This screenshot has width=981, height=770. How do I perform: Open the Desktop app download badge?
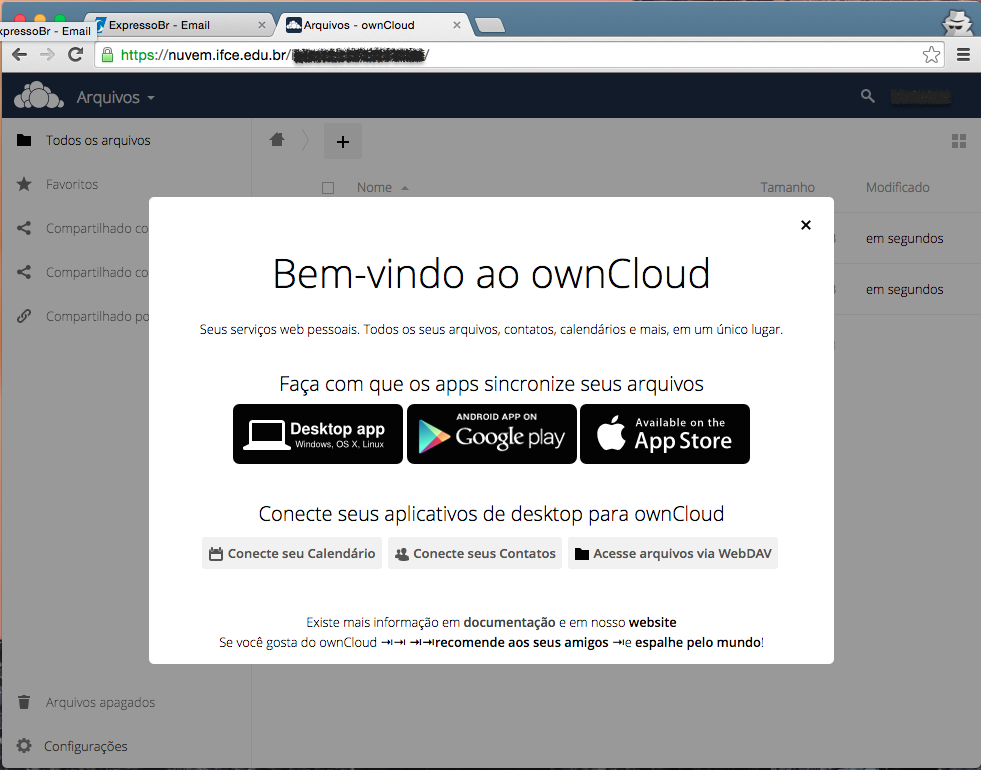coord(318,434)
